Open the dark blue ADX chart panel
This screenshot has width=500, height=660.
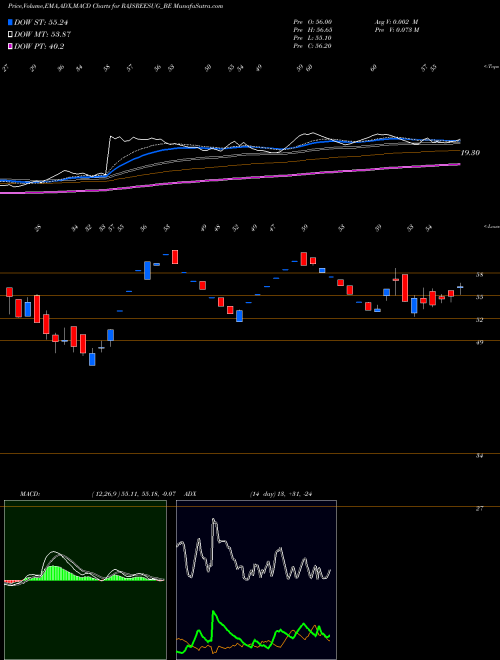coord(256,580)
